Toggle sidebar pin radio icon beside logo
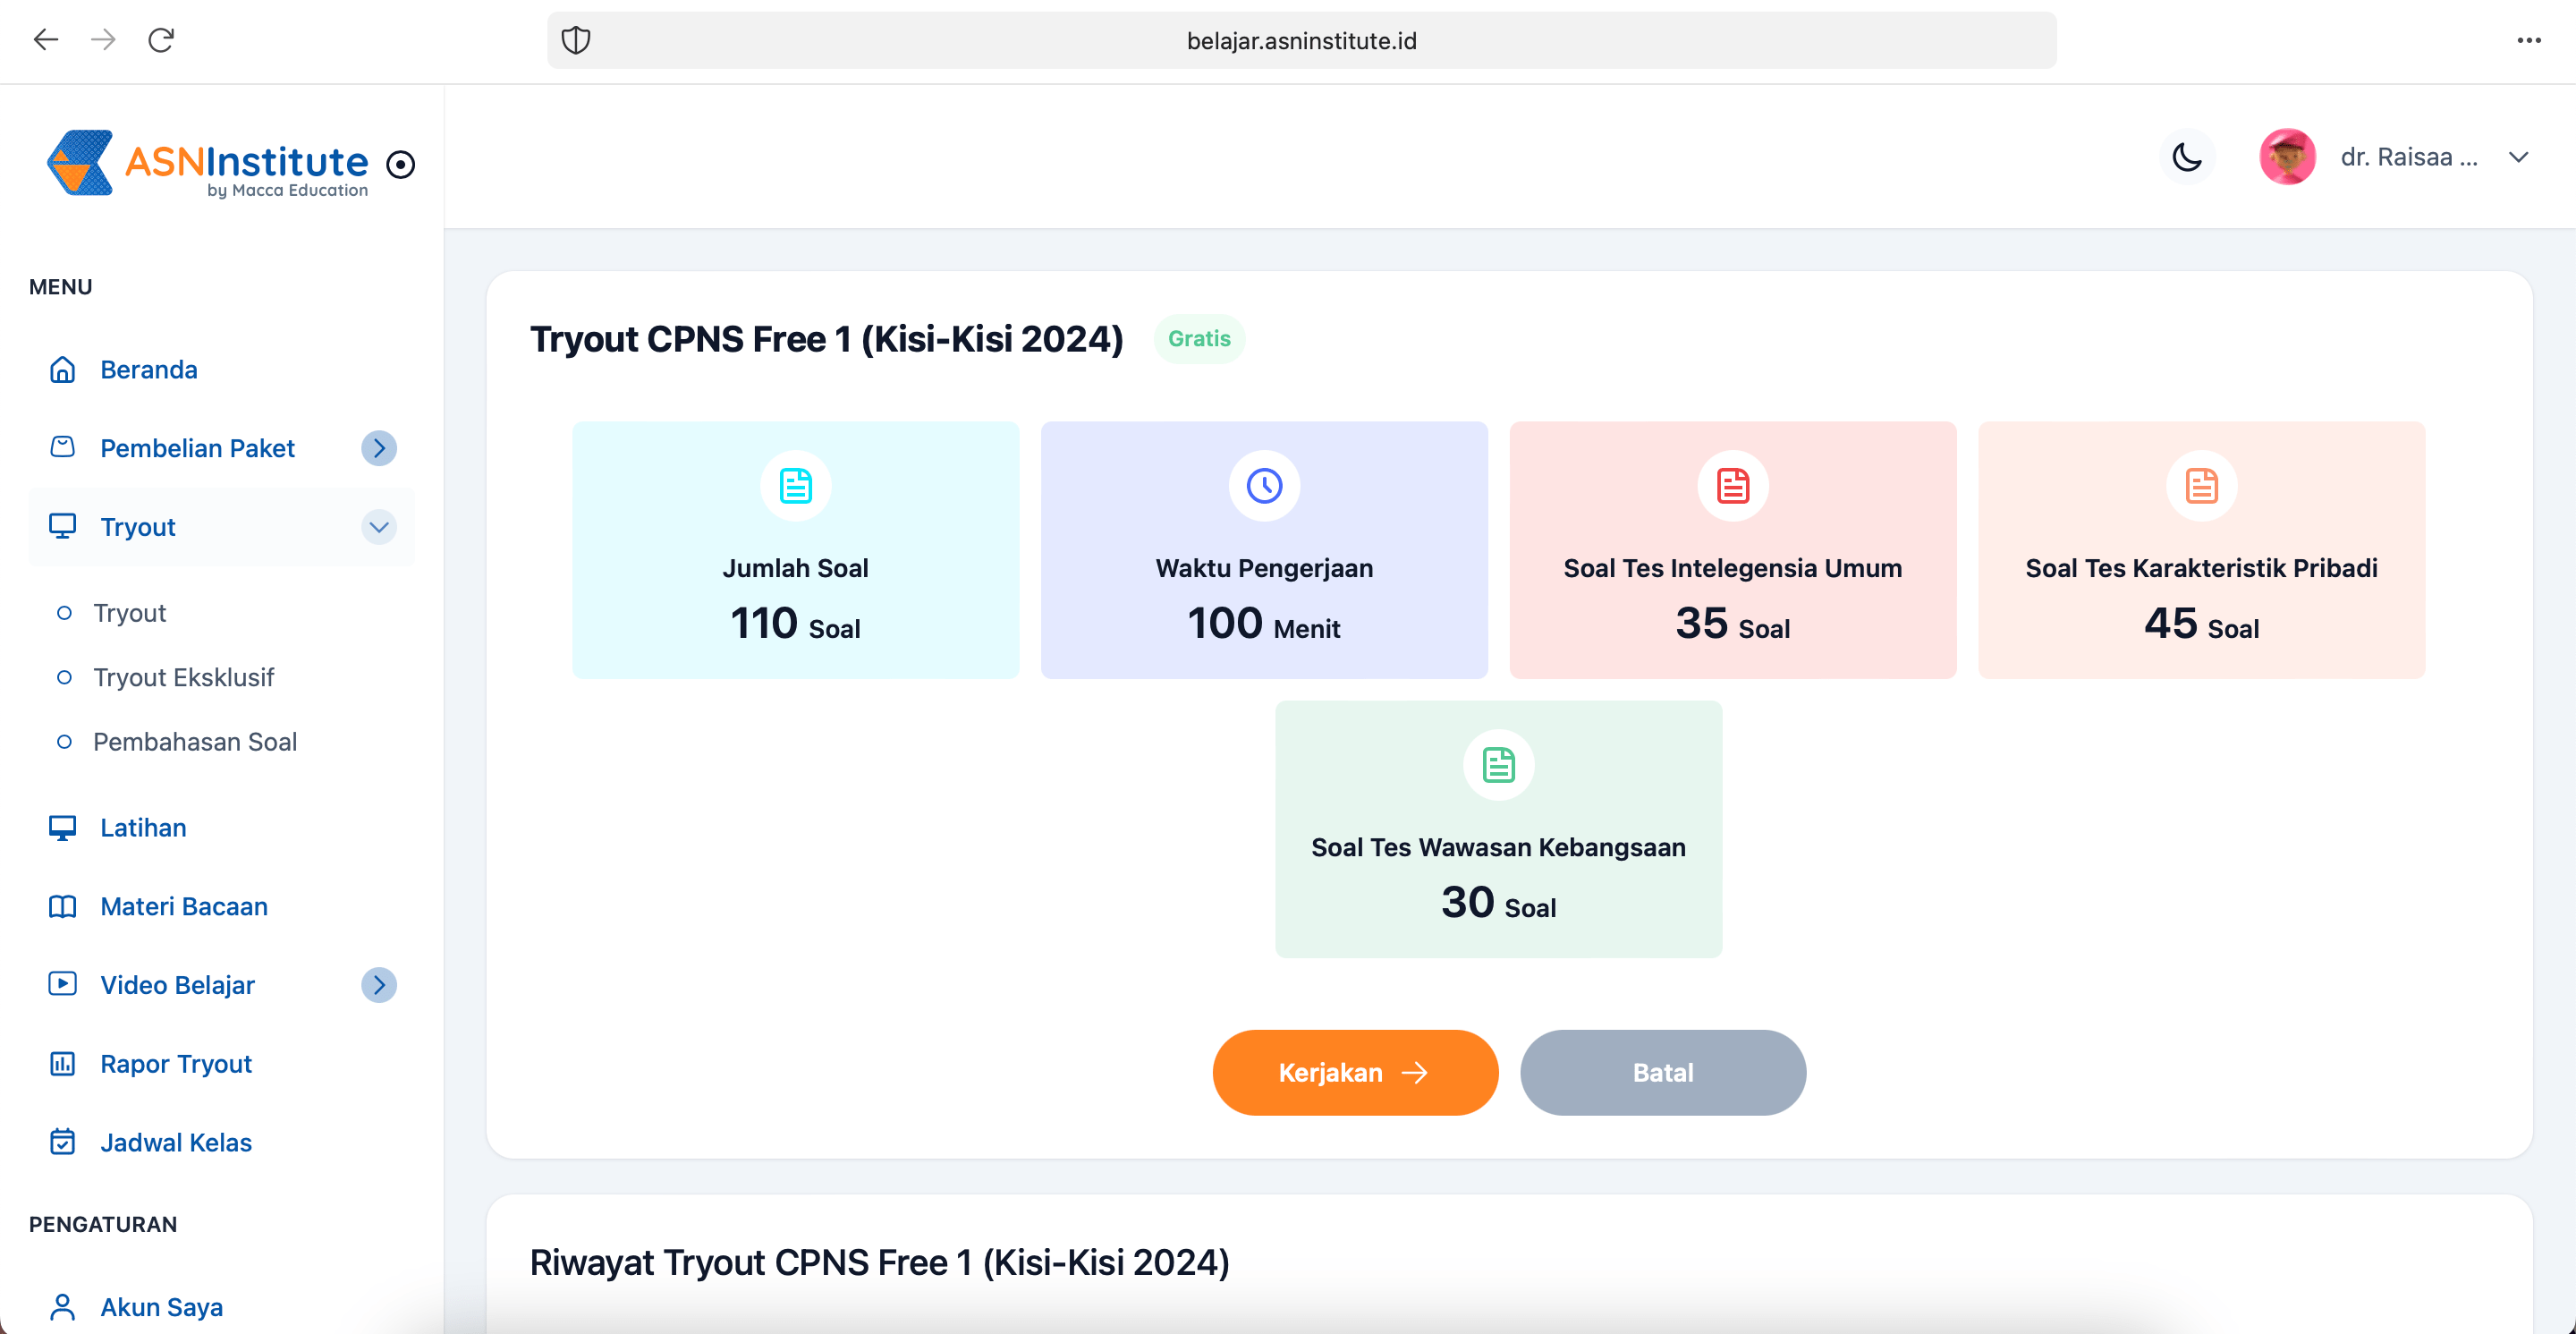This screenshot has width=2576, height=1334. 400,164
